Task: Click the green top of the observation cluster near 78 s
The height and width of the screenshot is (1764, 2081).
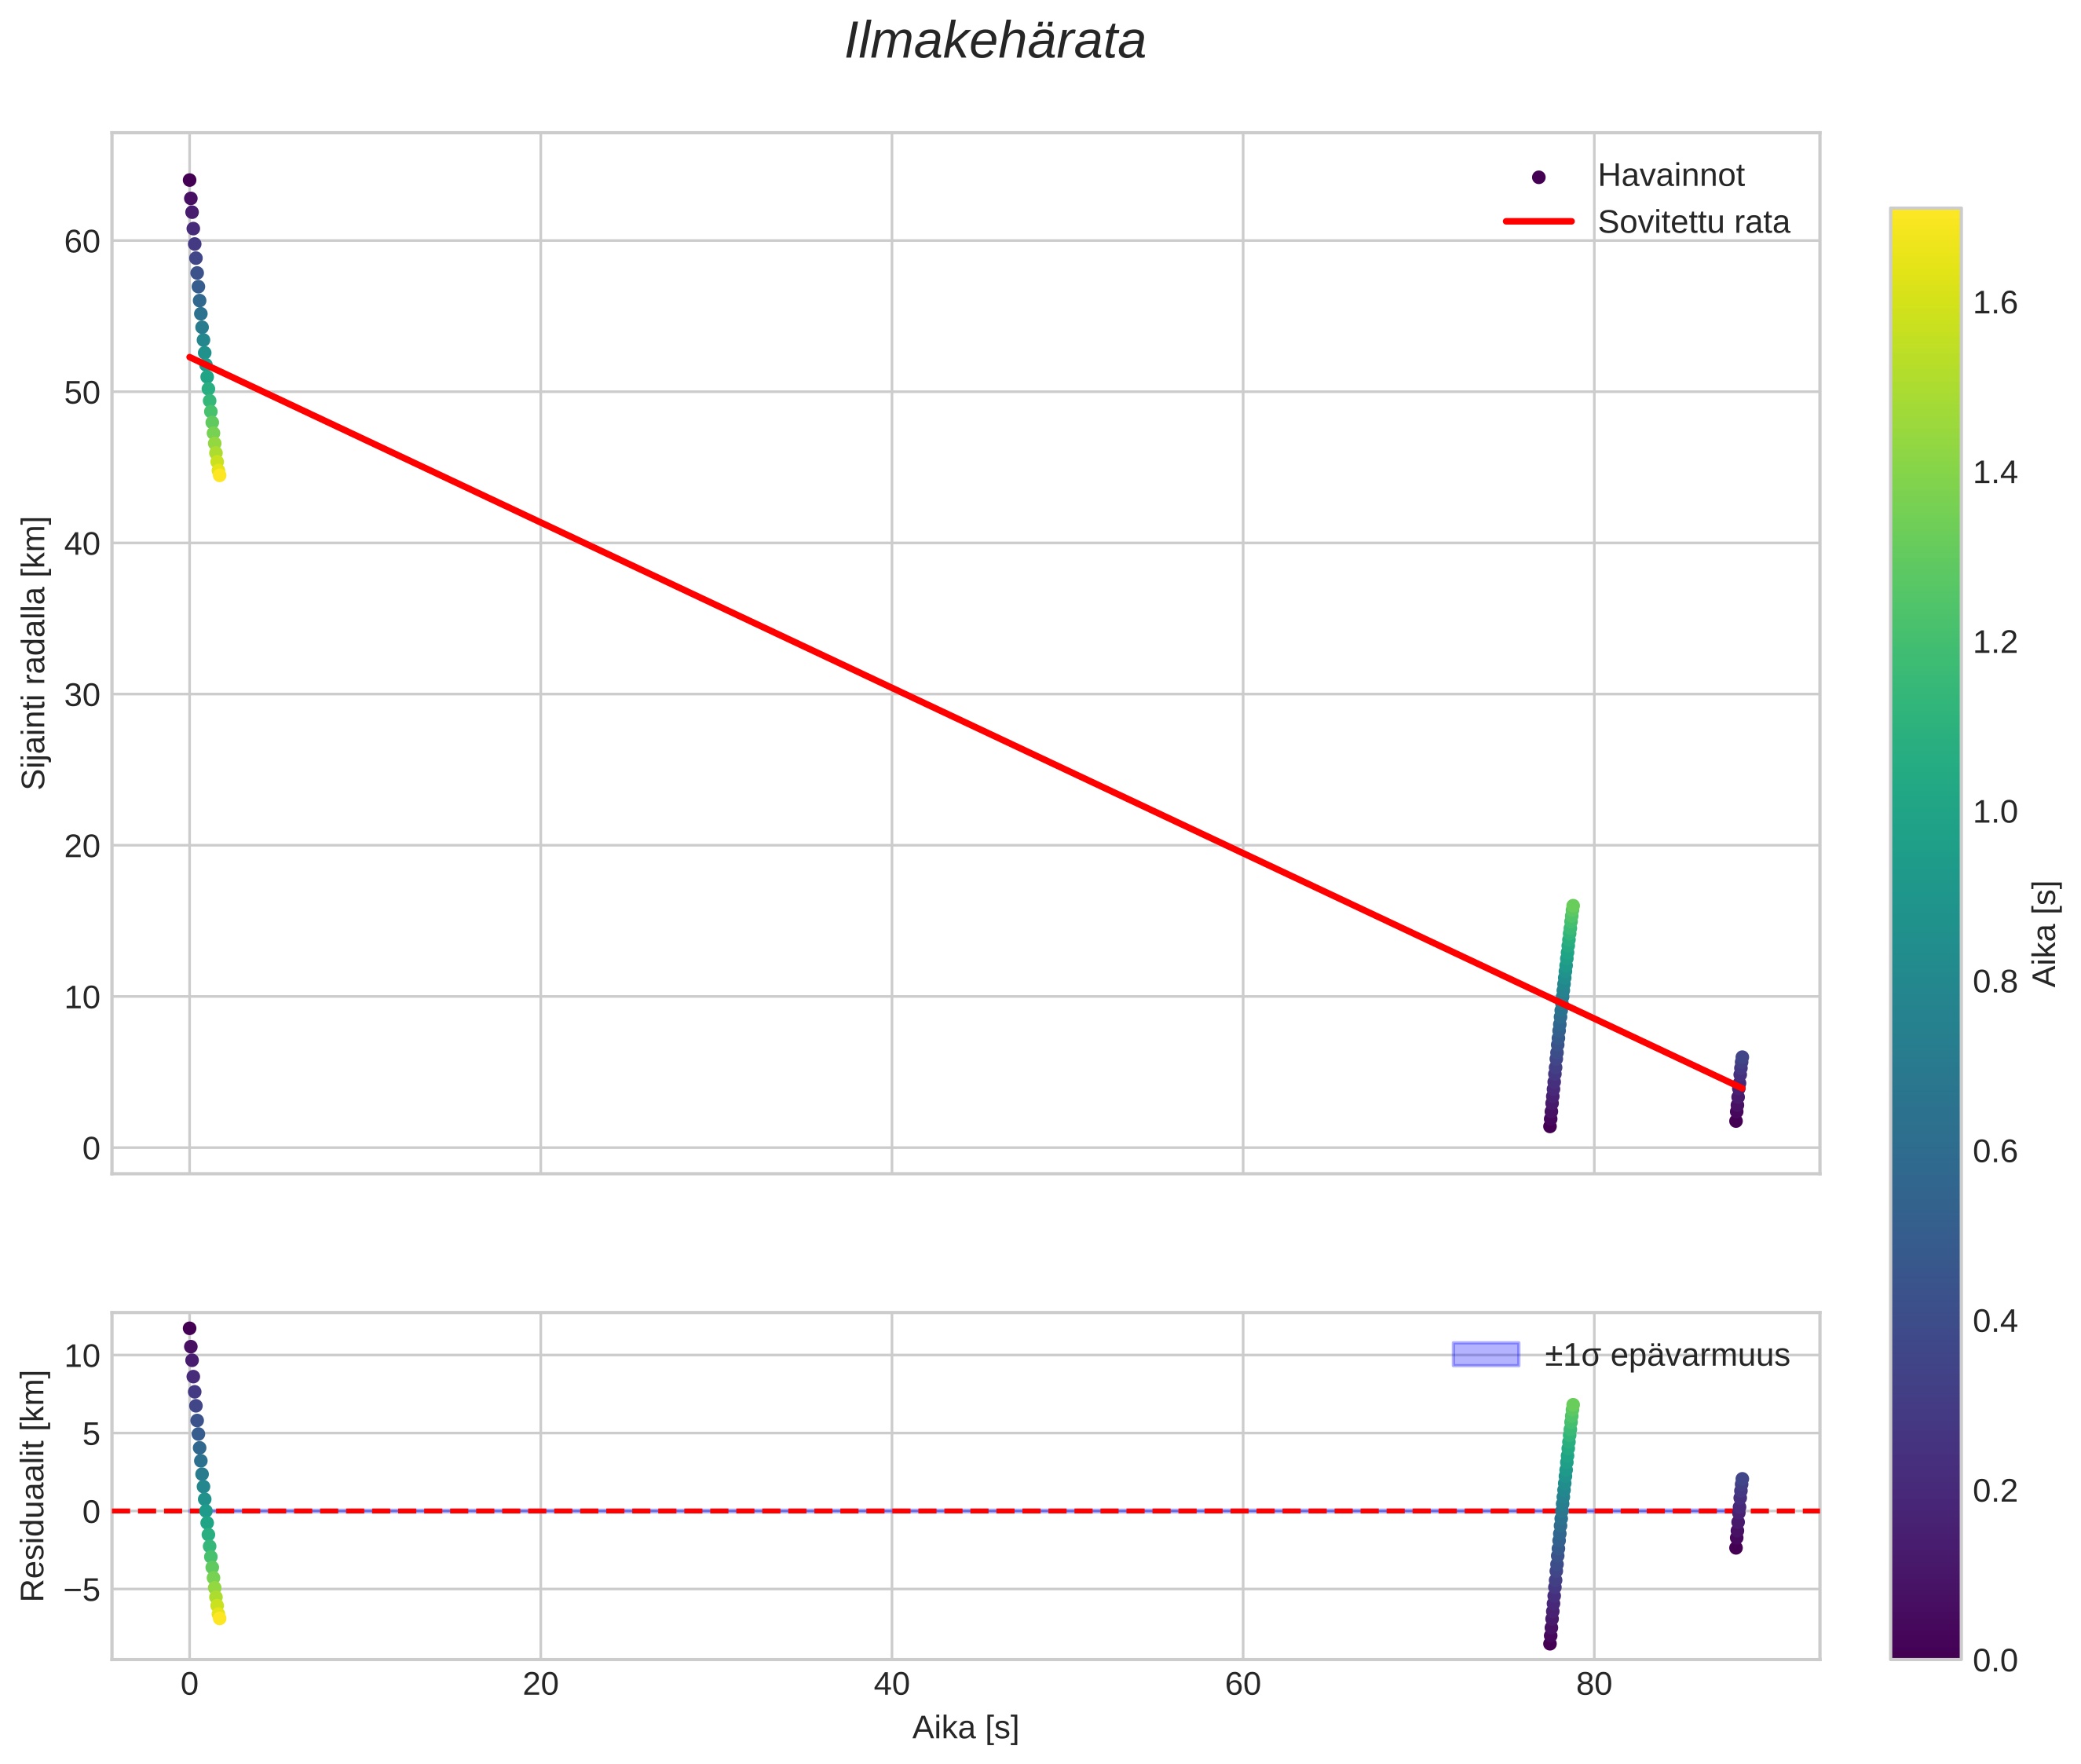Action: click(1572, 906)
